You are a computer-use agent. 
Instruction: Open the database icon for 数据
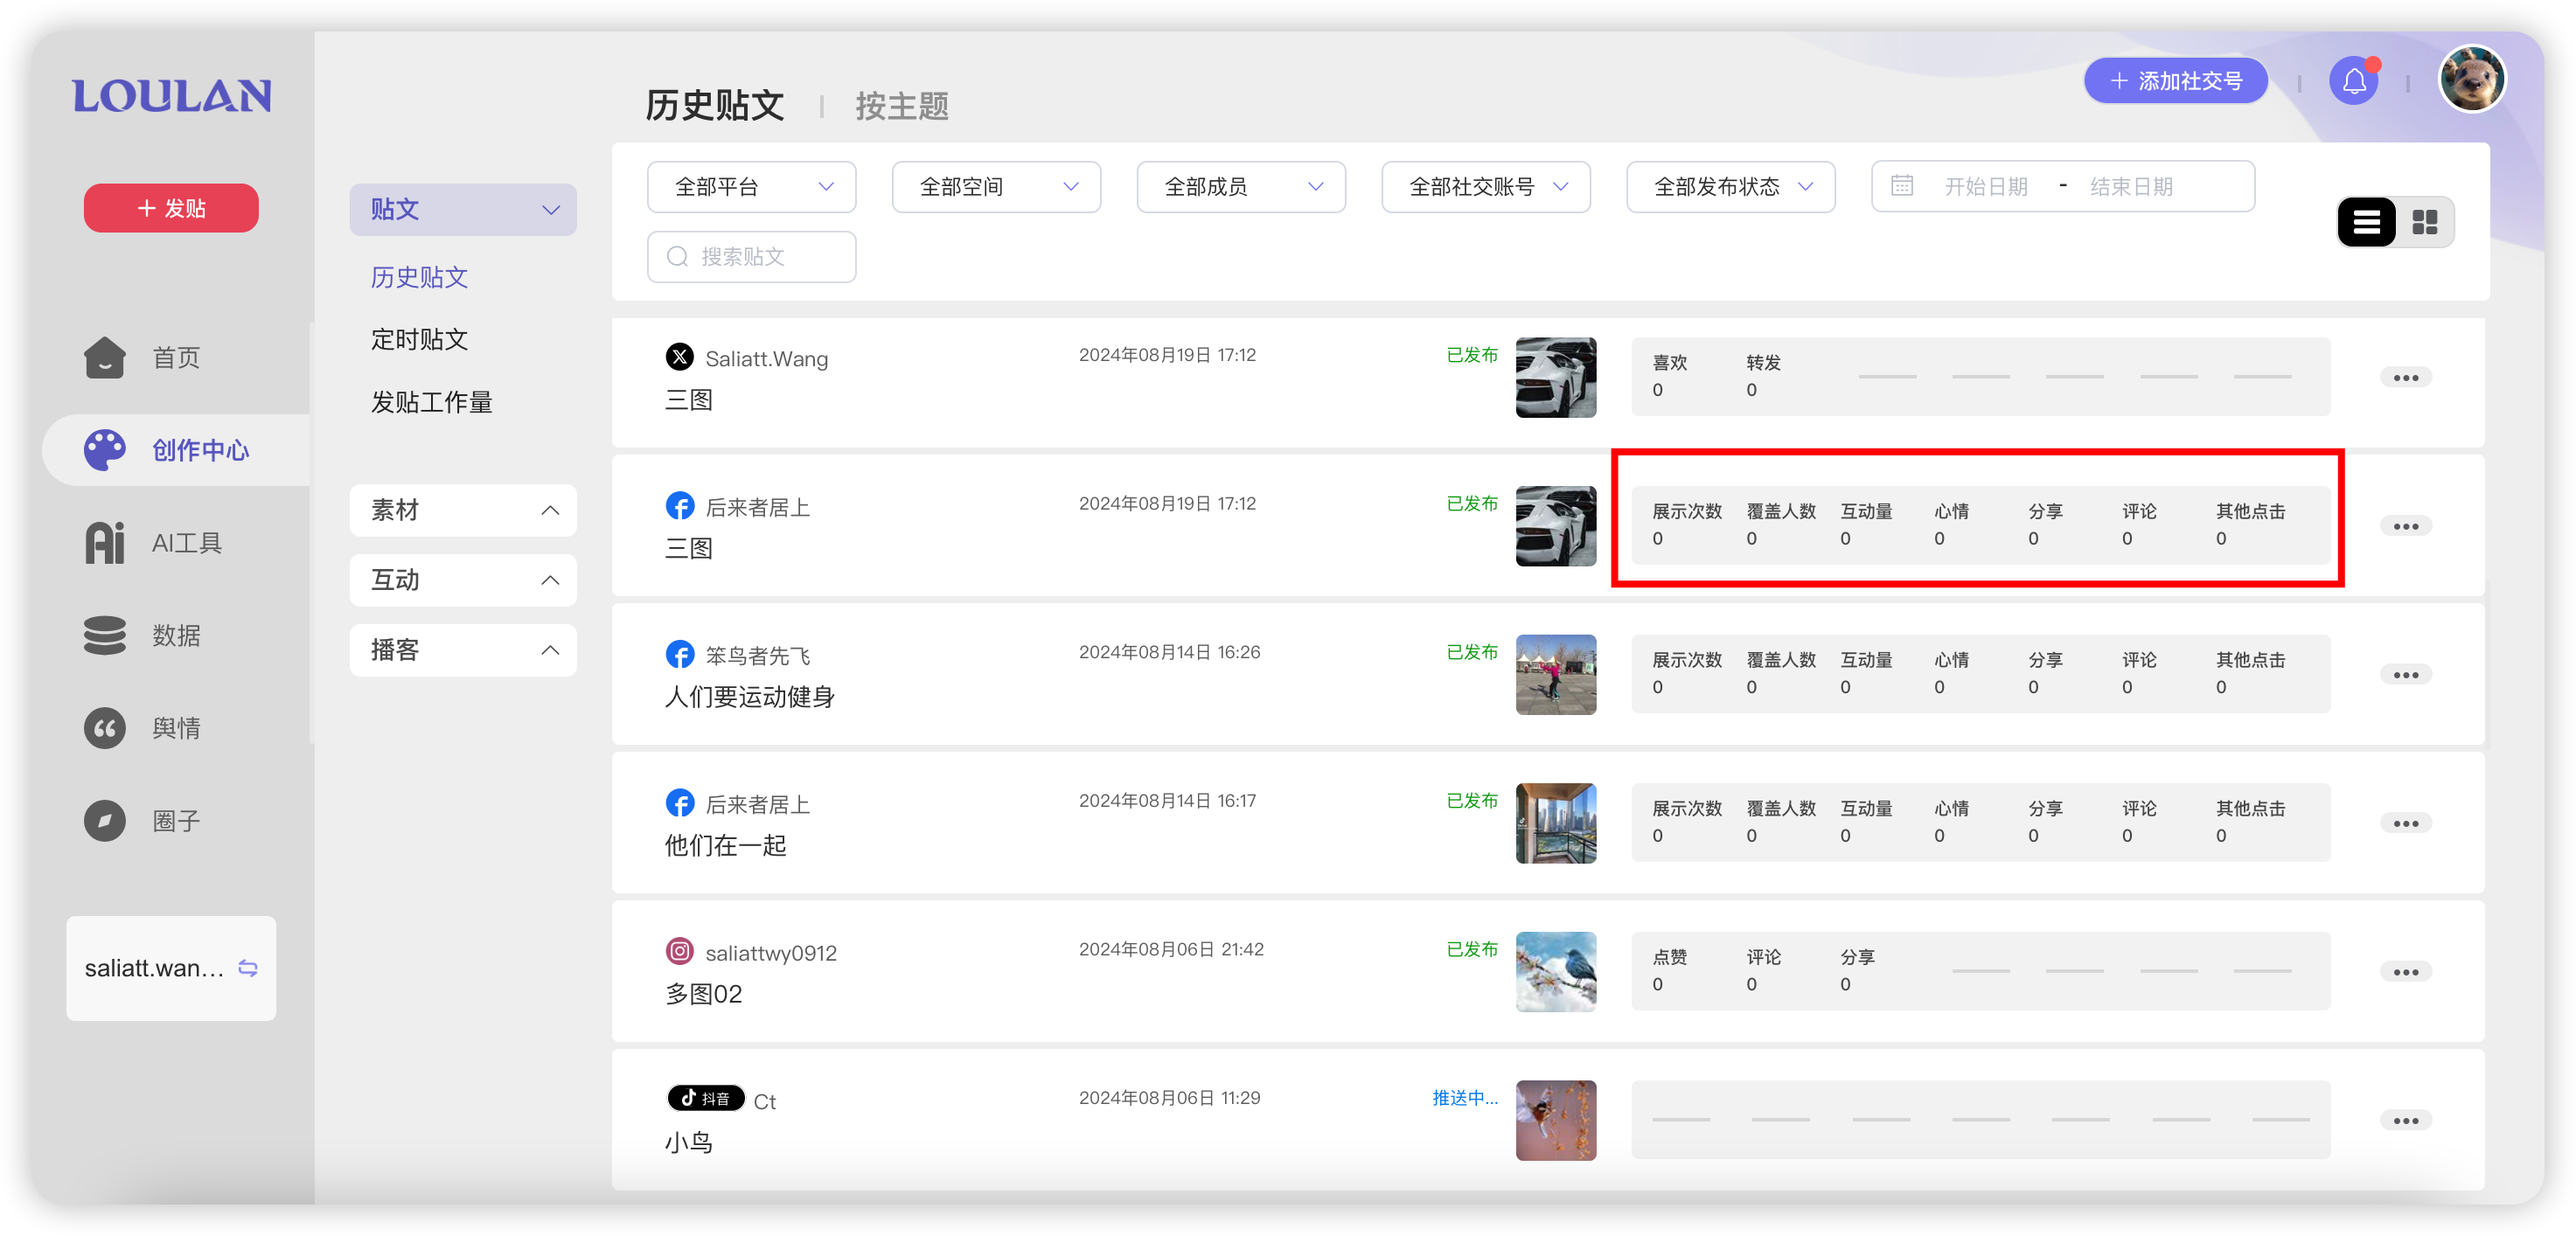click(104, 635)
